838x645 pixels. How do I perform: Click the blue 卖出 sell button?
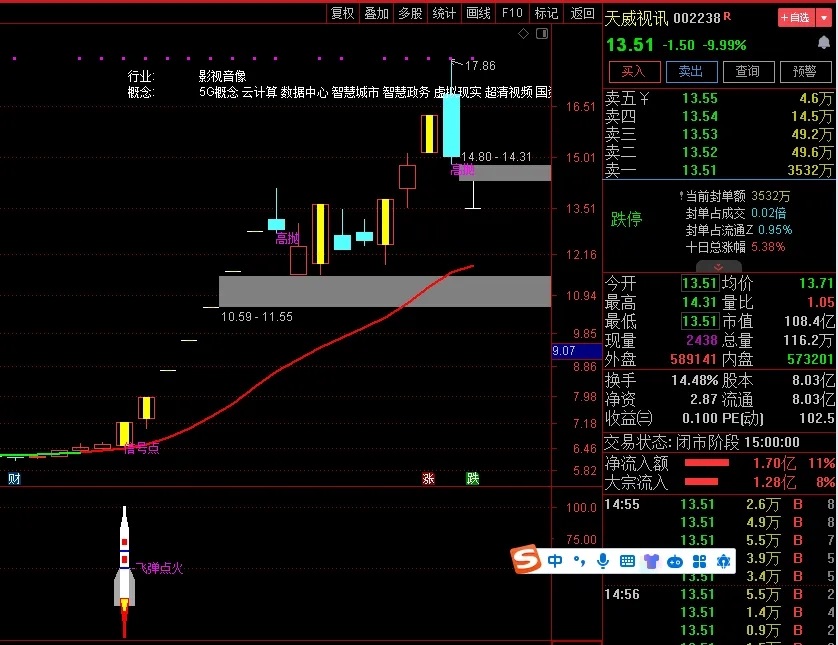(692, 72)
